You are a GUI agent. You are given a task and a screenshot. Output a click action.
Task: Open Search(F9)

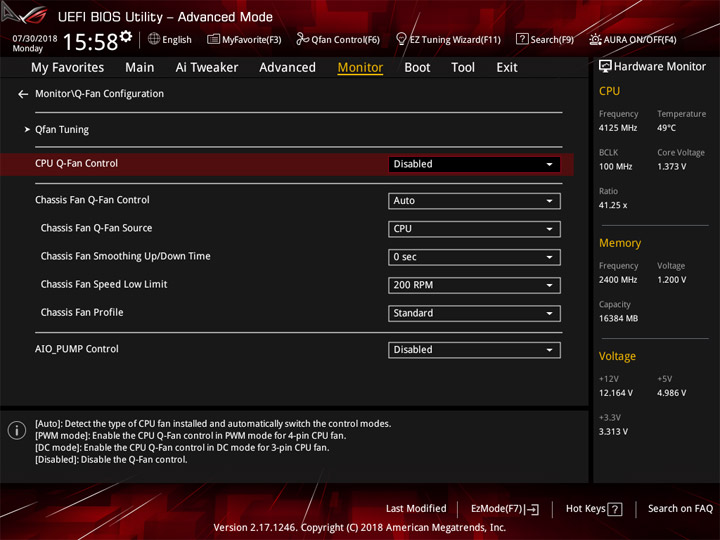(545, 39)
